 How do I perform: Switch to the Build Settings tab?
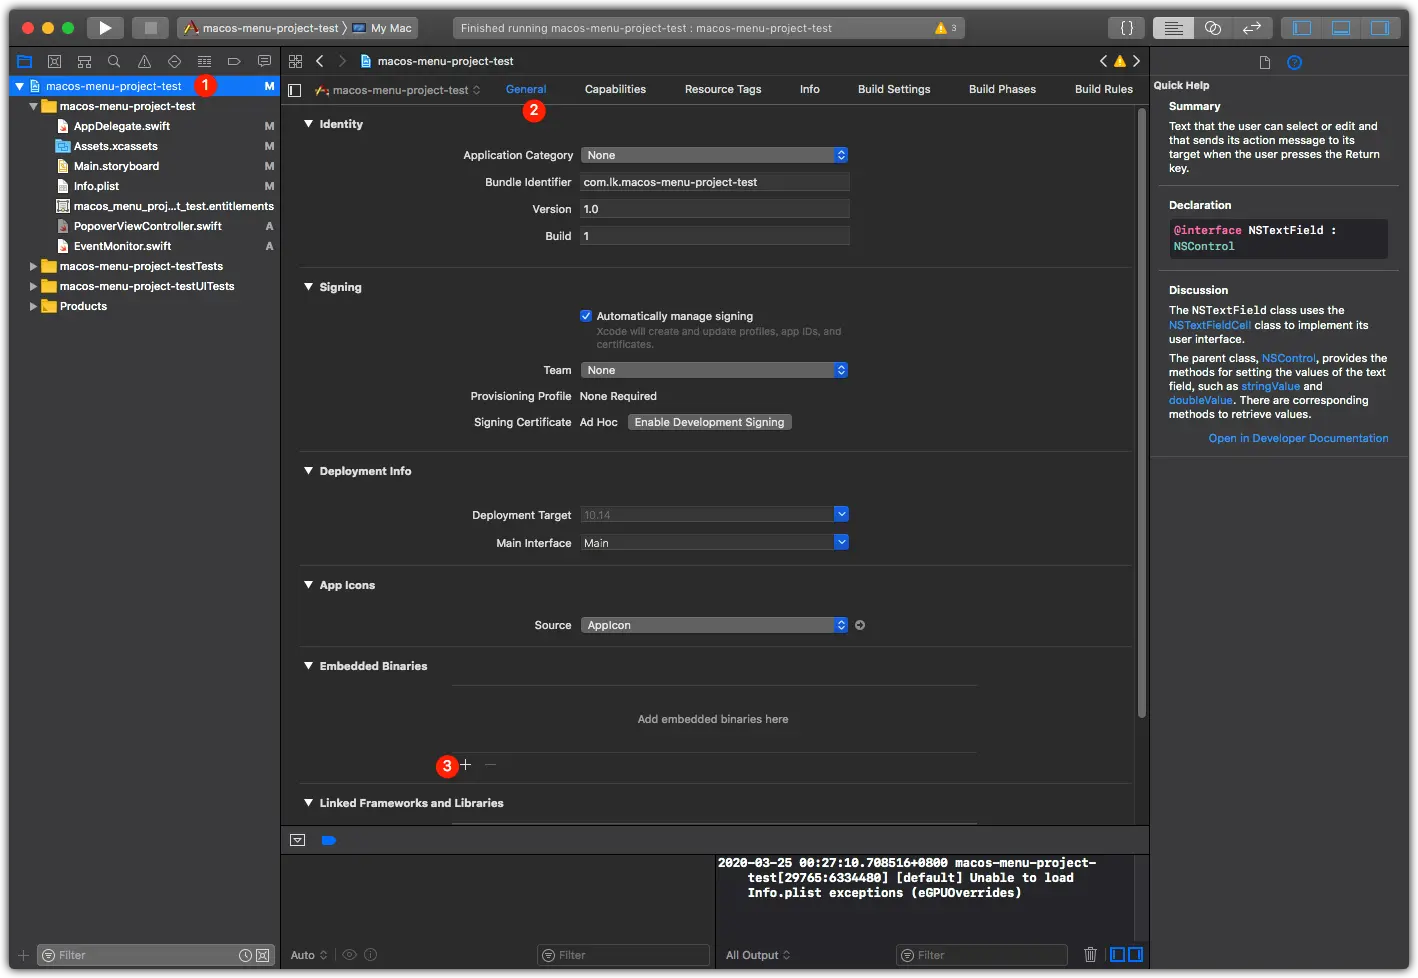pos(894,89)
